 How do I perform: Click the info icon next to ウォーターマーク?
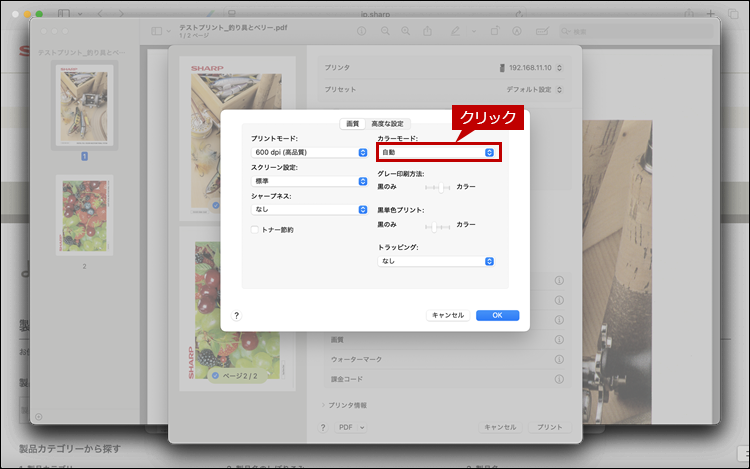coord(559,359)
